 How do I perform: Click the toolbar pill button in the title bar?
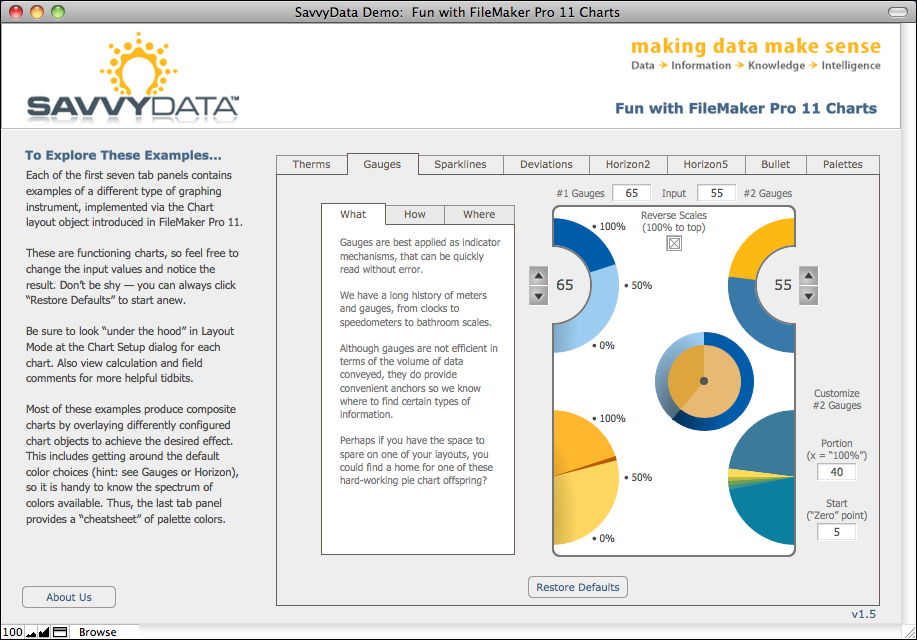(898, 12)
